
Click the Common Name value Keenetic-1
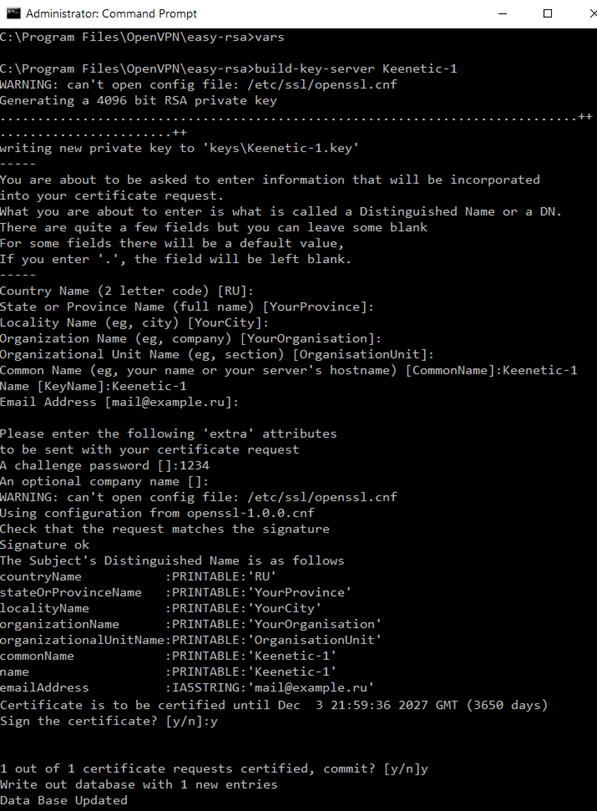point(540,370)
